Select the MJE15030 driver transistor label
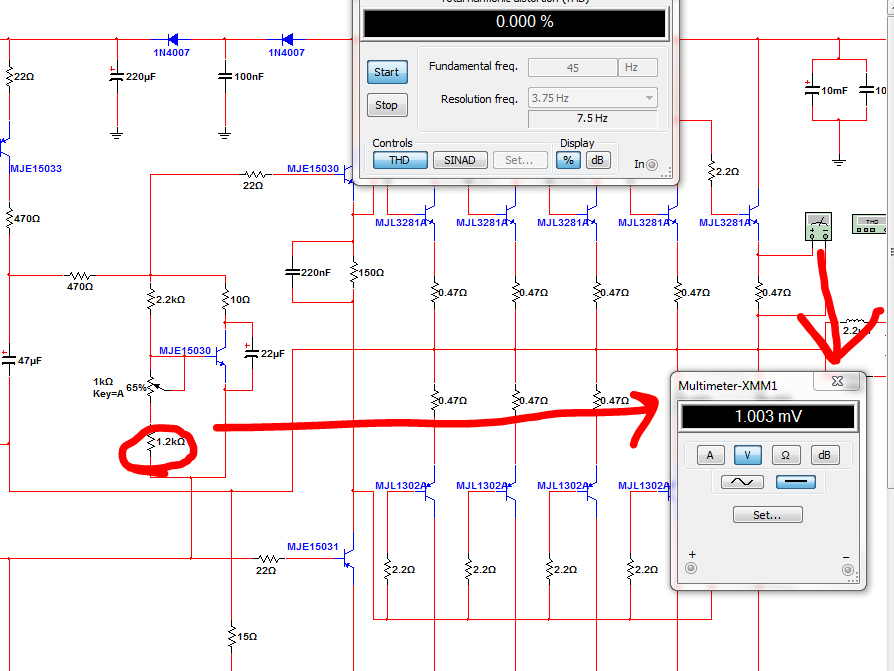The height and width of the screenshot is (671, 894). click(313, 169)
